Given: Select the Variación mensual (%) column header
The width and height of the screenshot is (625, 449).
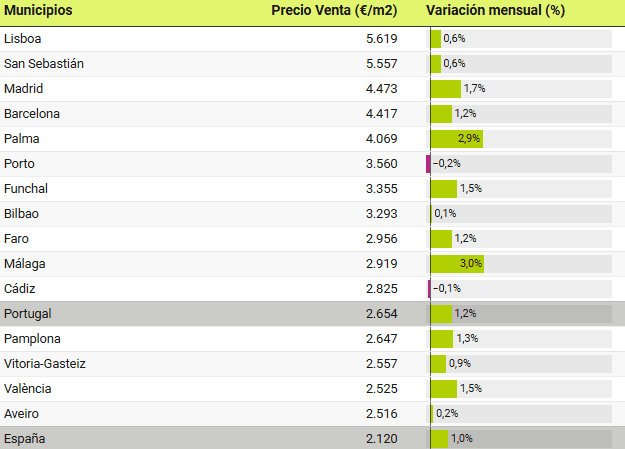Looking at the screenshot, I should pos(495,11).
